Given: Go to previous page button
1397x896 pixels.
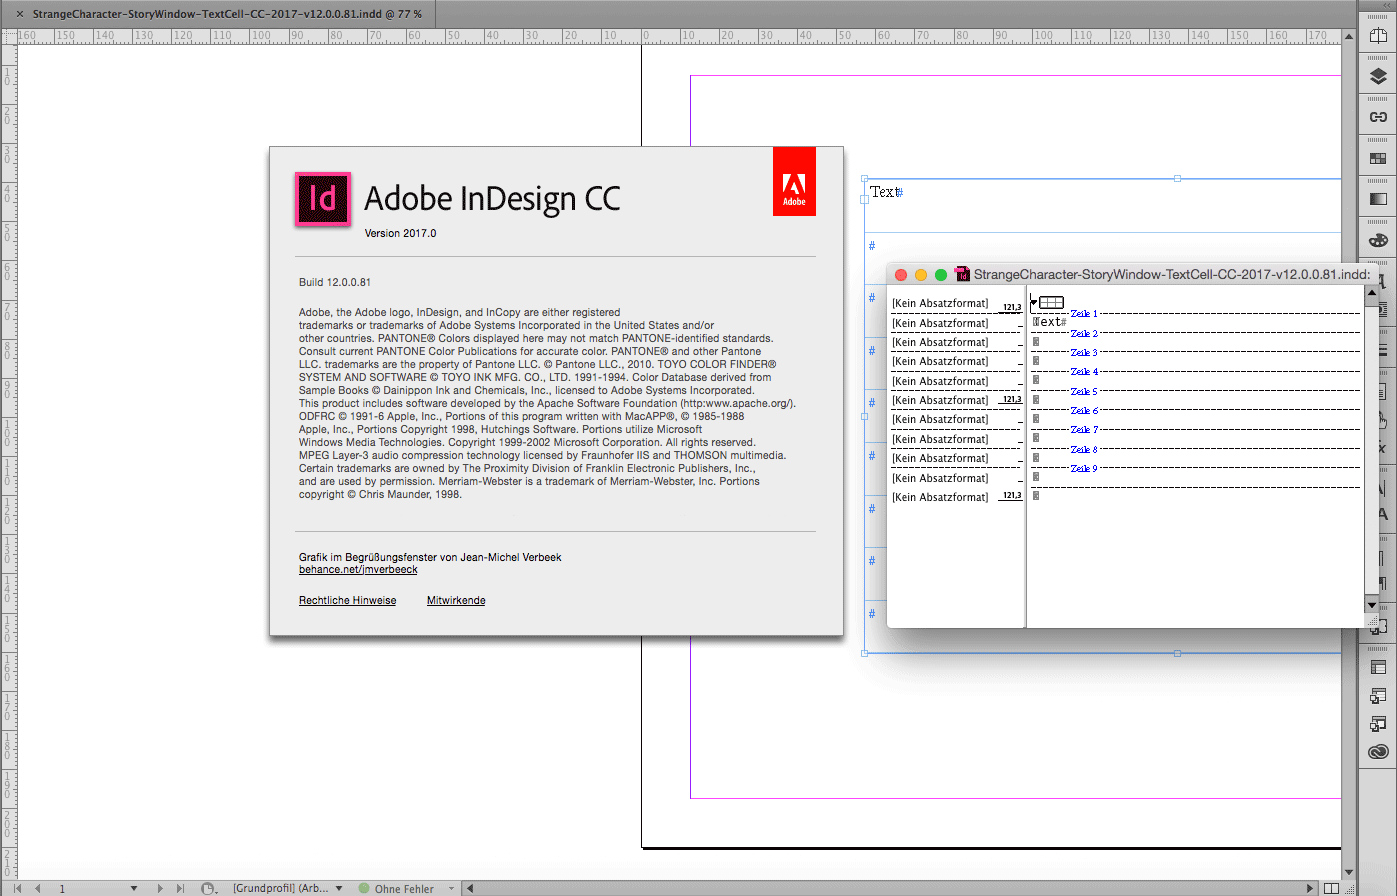Looking at the screenshot, I should pyautogui.click(x=38, y=888).
